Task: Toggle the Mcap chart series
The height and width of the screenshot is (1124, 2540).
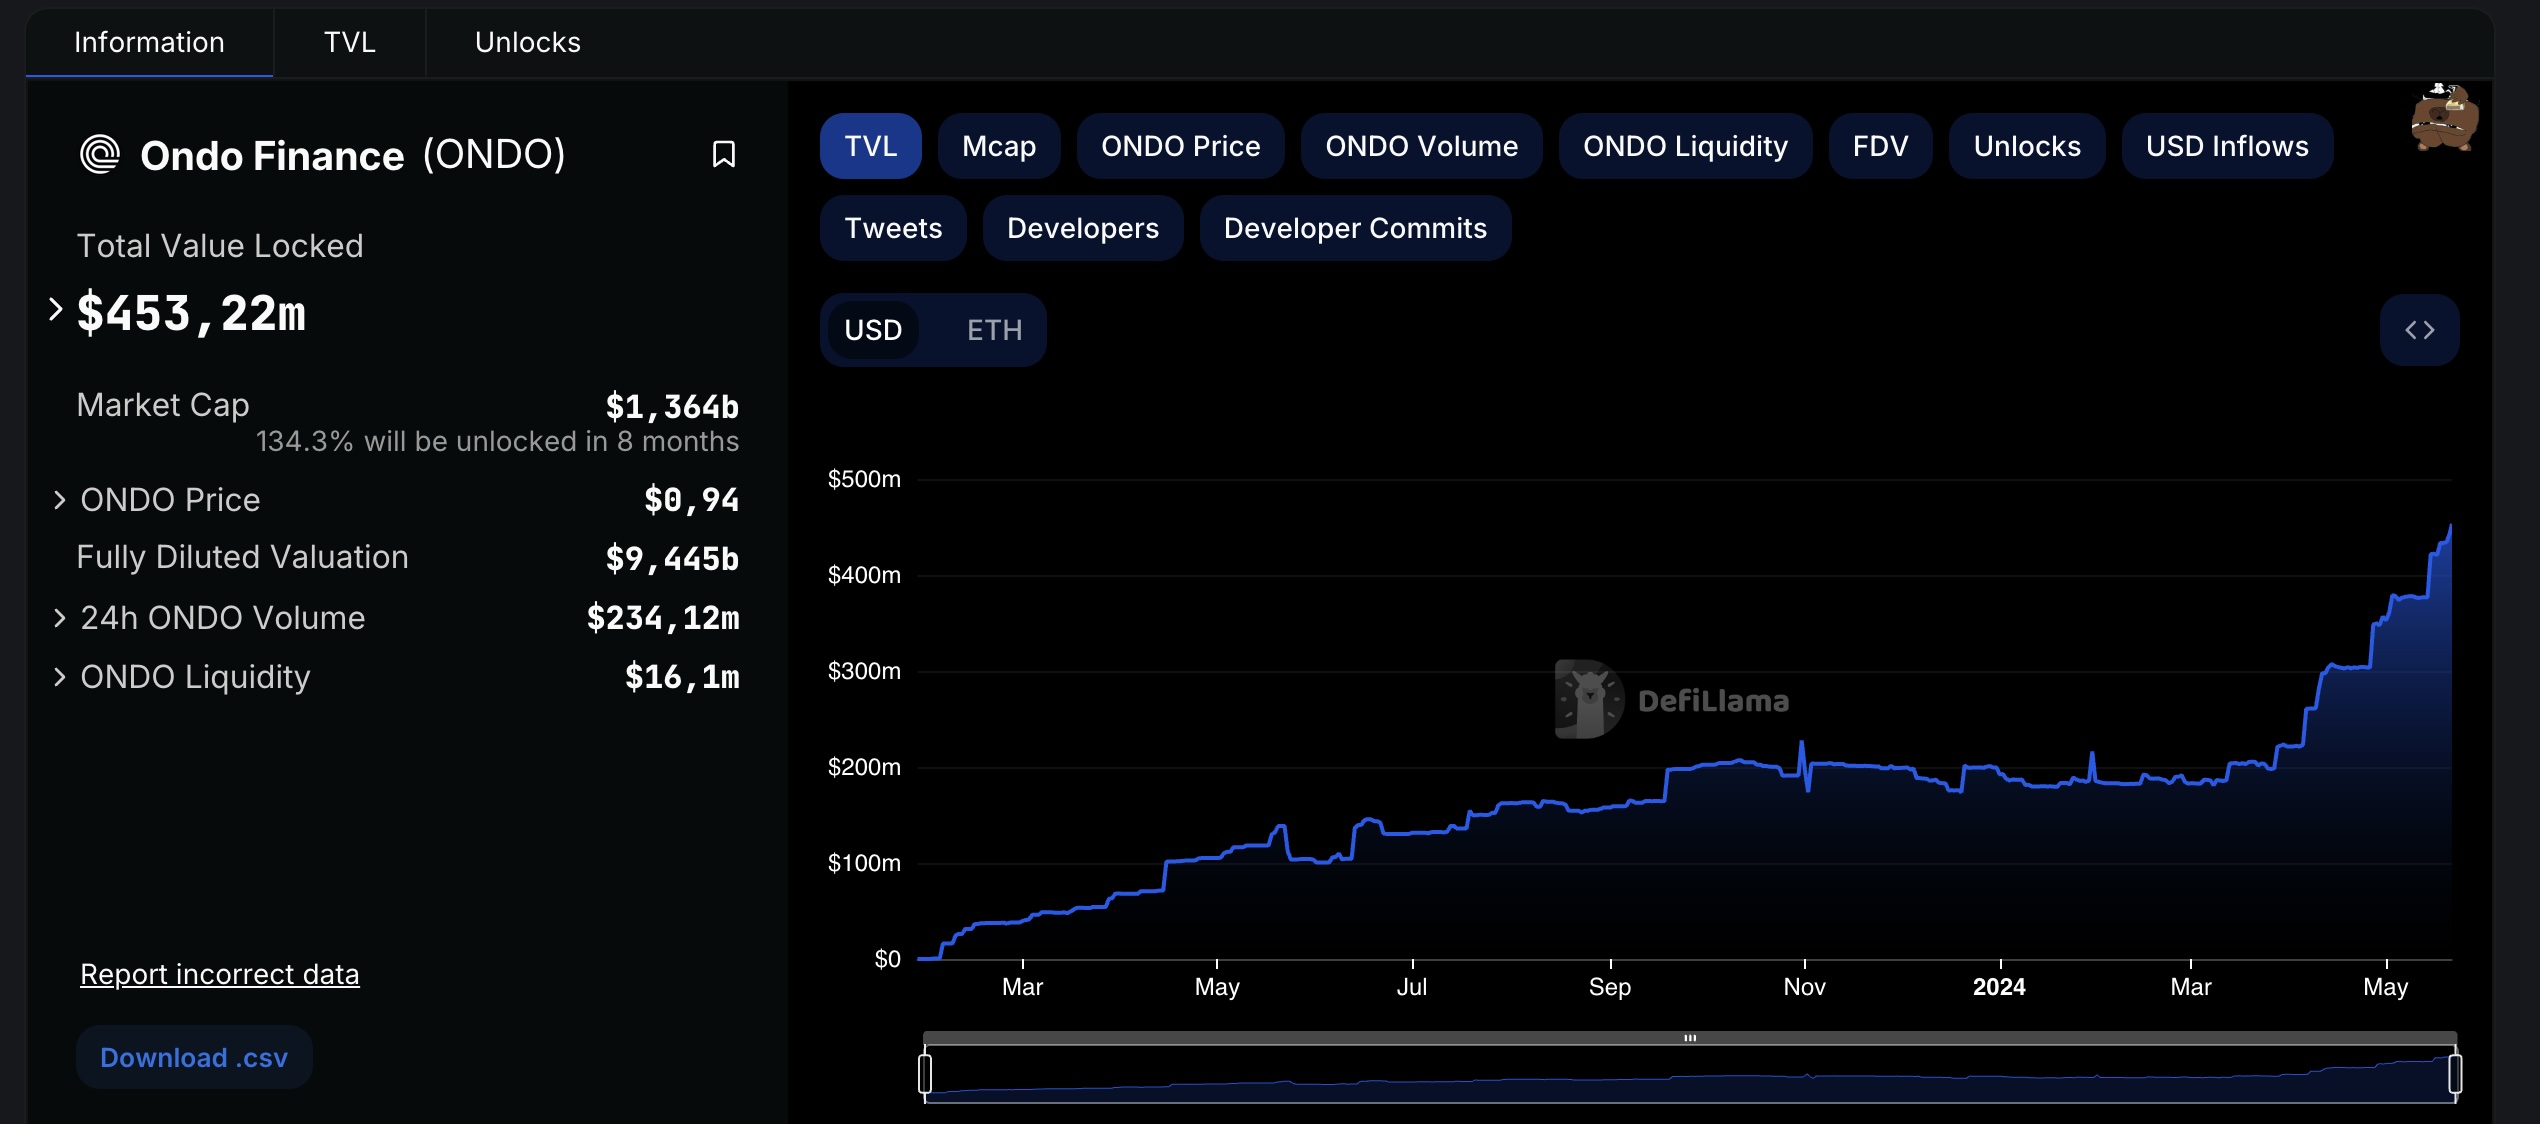Action: pos(998,146)
